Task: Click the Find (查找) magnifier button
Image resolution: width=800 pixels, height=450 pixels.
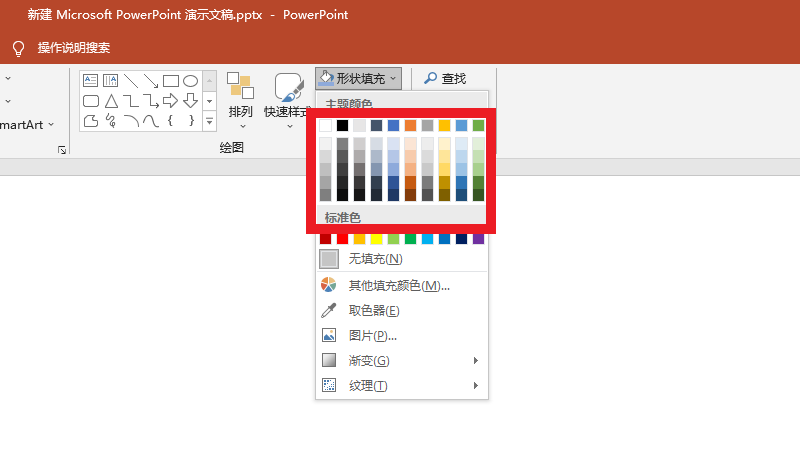Action: pos(445,78)
